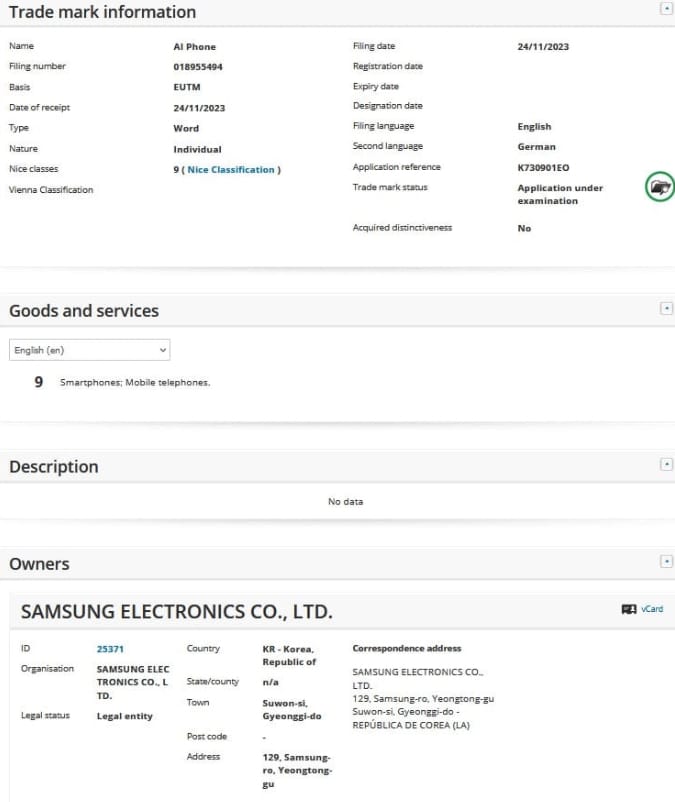Select the 'Legal entity' status value
This screenshot has height=802, width=675.
[x=125, y=716]
